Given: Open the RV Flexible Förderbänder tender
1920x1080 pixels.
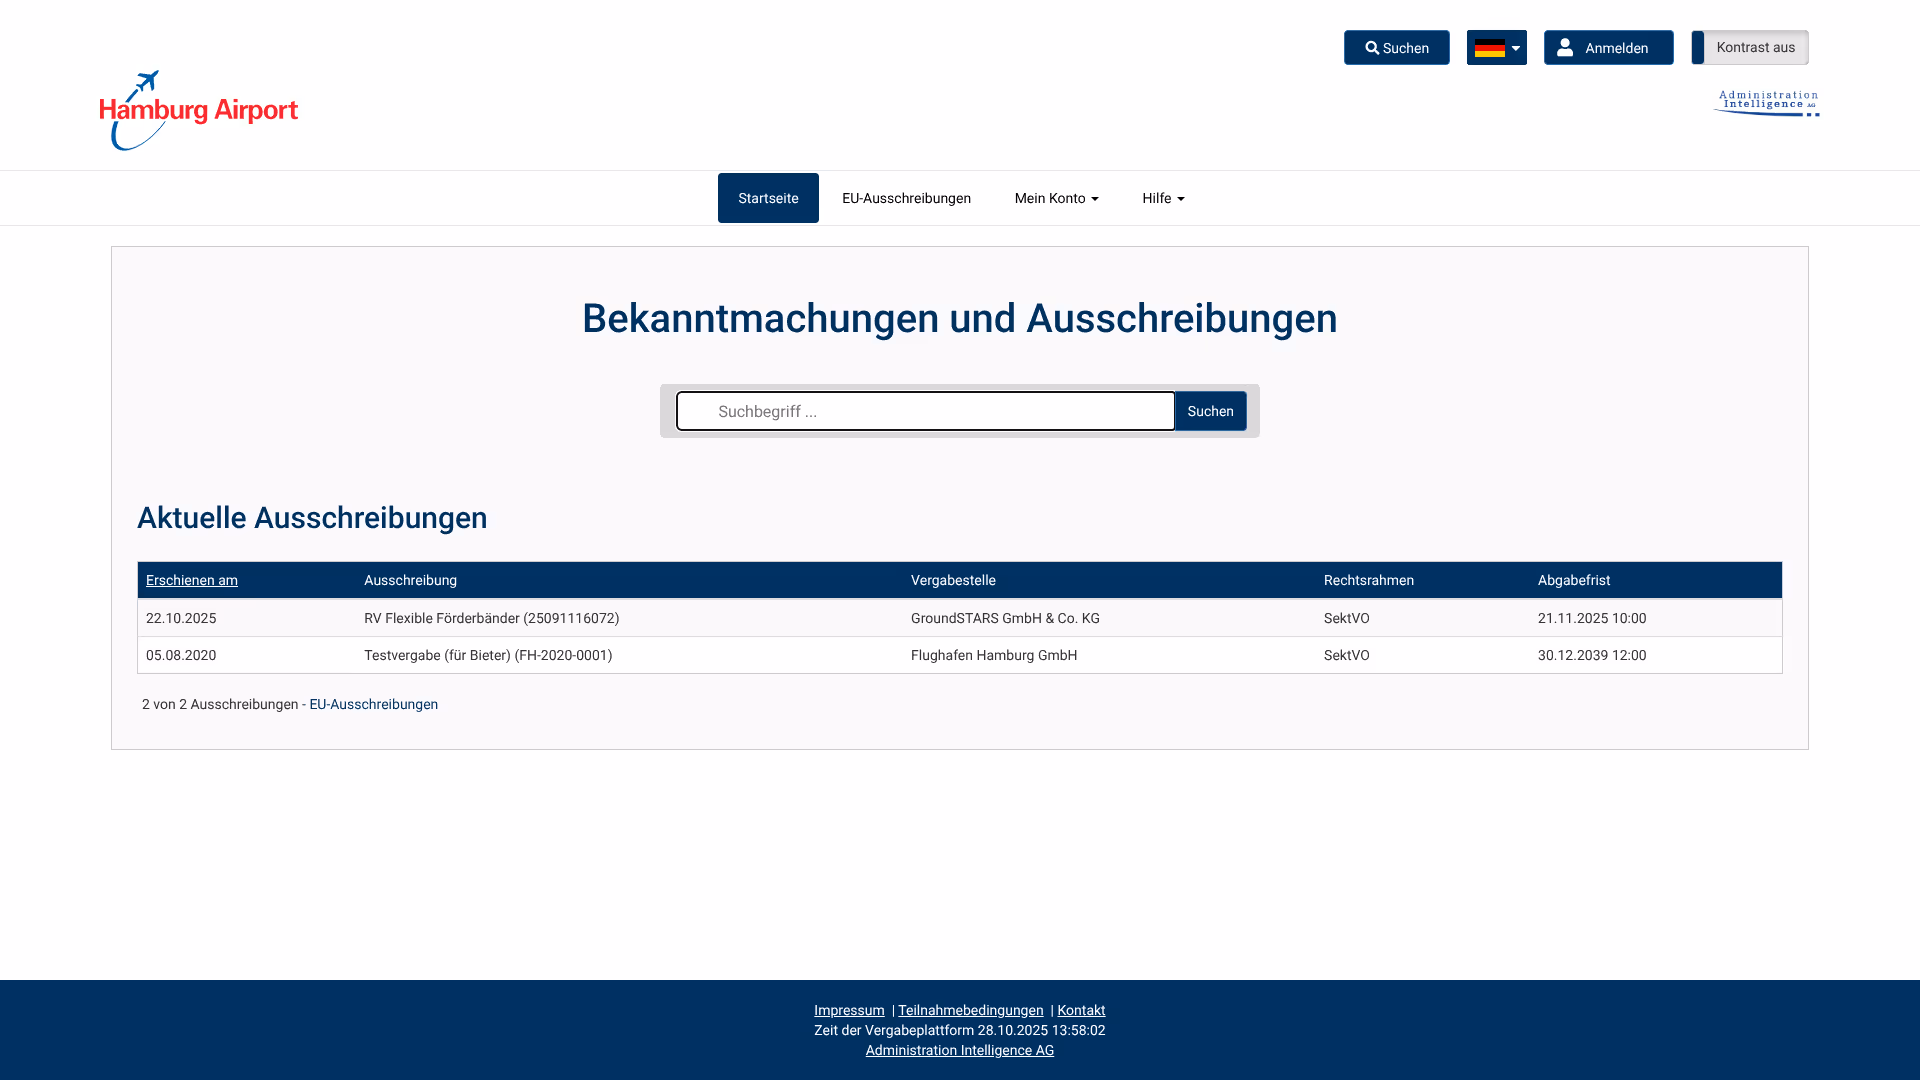Looking at the screenshot, I should tap(491, 618).
